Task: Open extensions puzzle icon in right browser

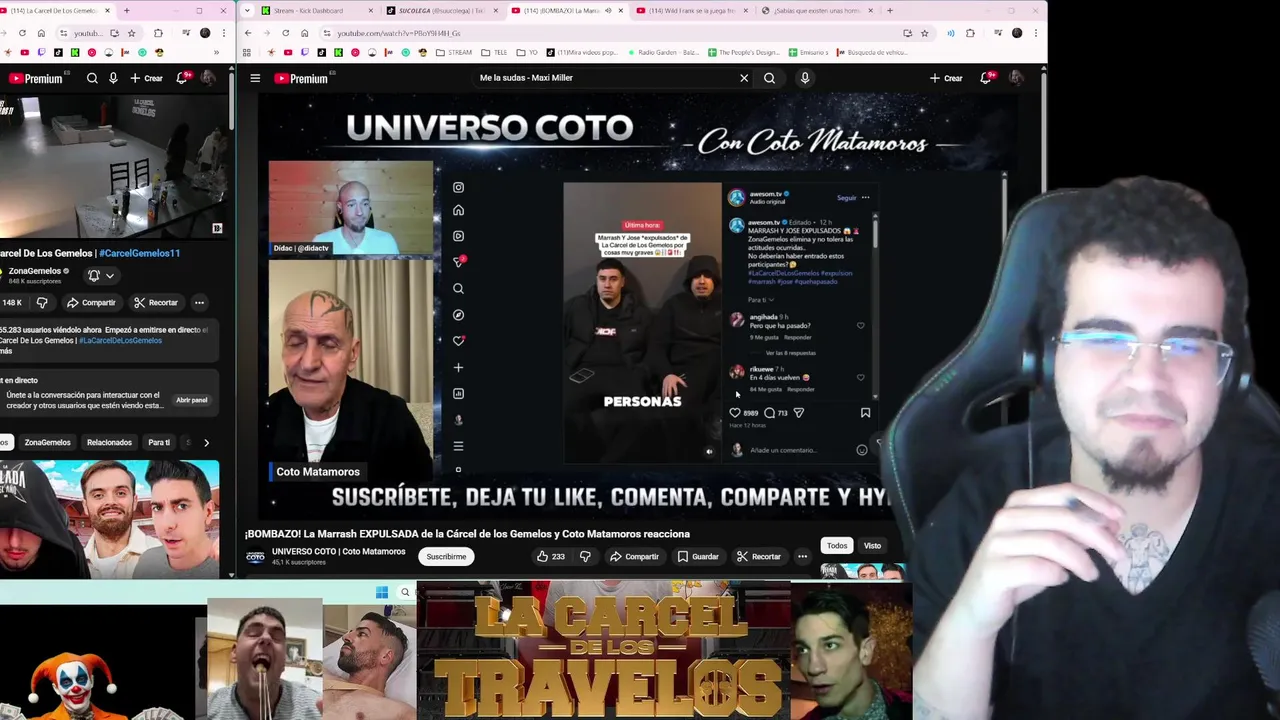Action: click(x=970, y=33)
